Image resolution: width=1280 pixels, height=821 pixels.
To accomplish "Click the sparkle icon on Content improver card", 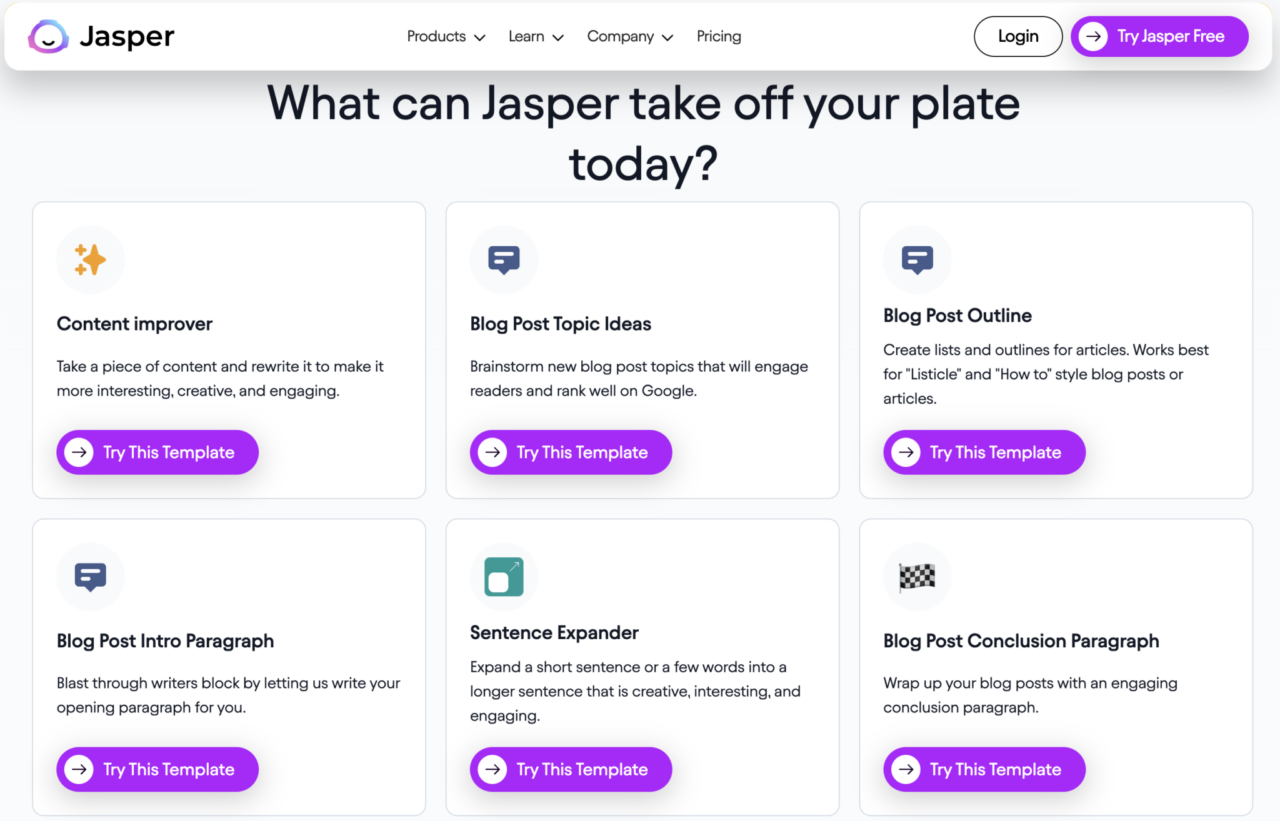I will click(90, 260).
